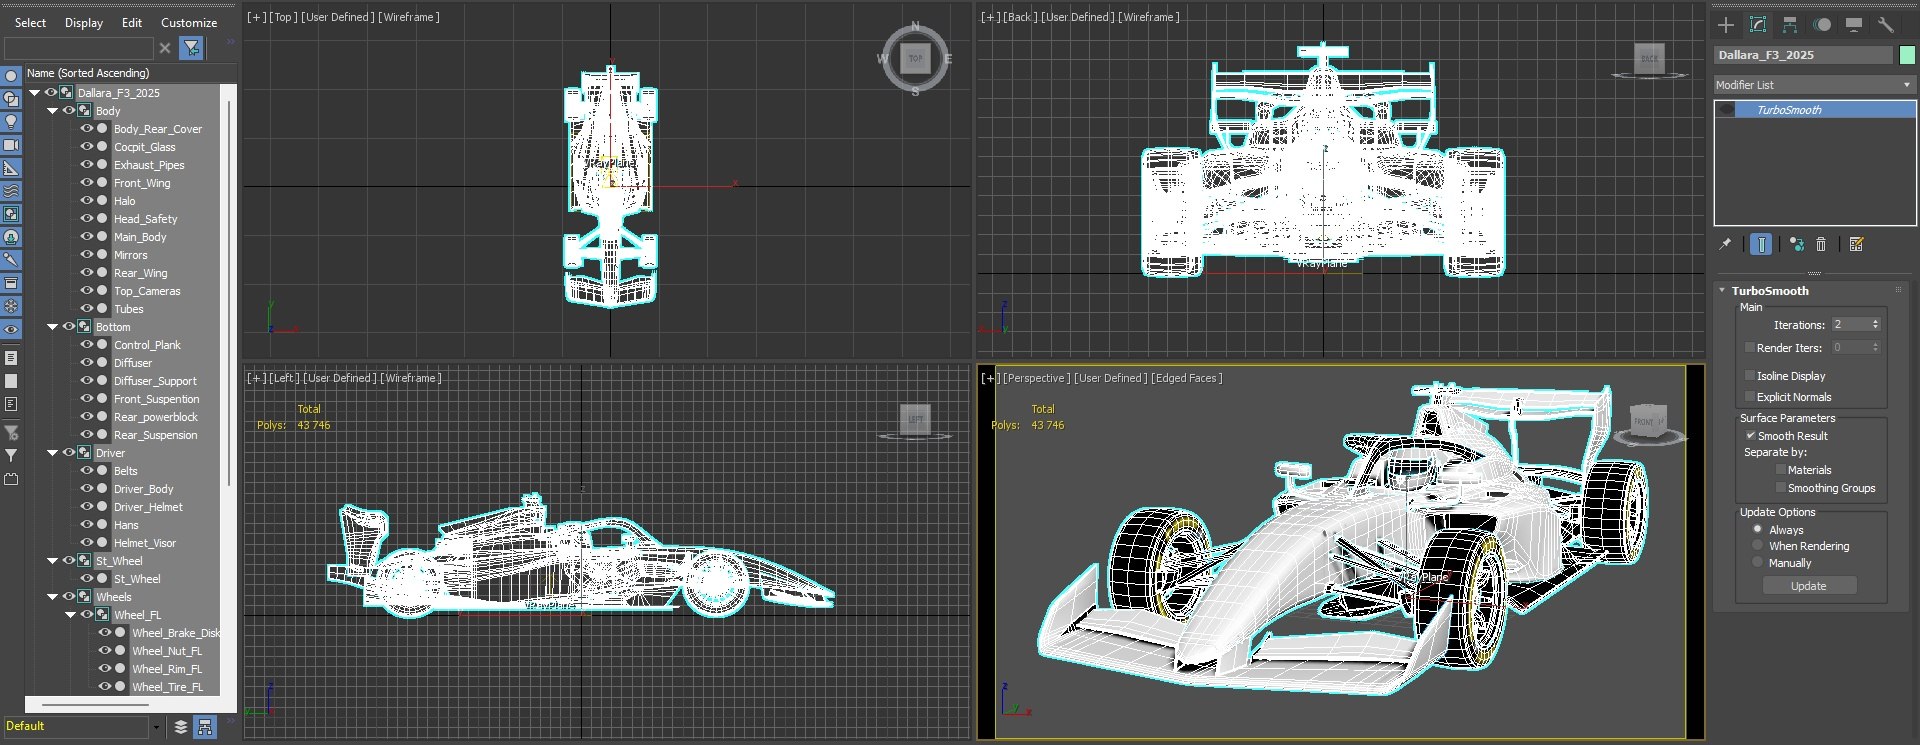Viewport: 1920px width, 745px height.
Task: Hide Body_Rear_Cover with its eye icon
Action: [87, 129]
